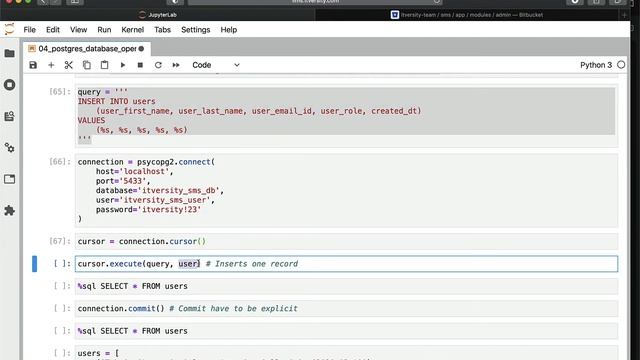Open the Extension Manager puzzle icon
This screenshot has height=360, width=640.
pos(9,211)
